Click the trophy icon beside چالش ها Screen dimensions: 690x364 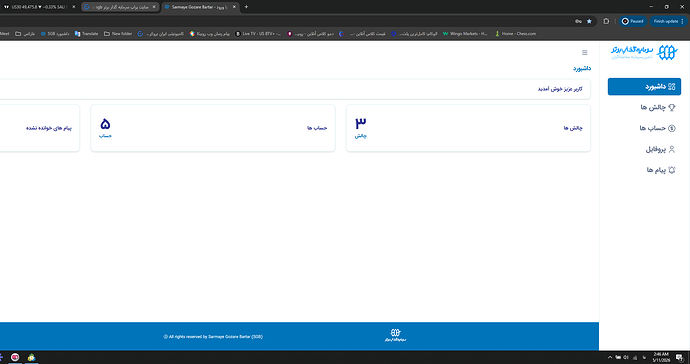(x=672, y=107)
